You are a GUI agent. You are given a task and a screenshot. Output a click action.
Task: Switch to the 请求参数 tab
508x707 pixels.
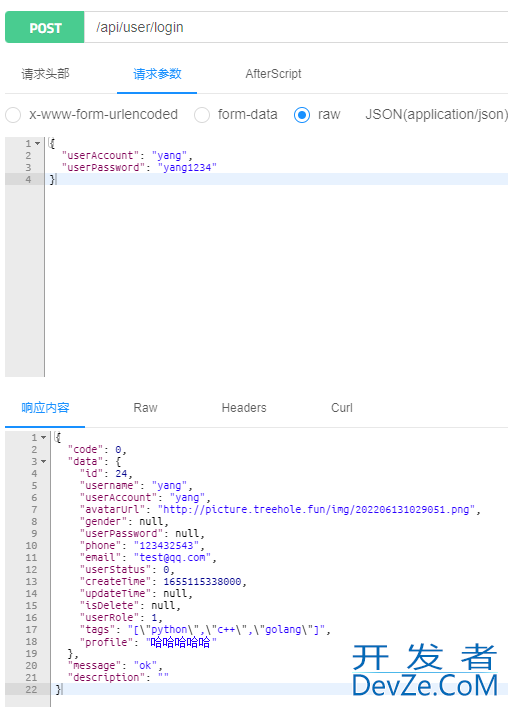pos(157,73)
